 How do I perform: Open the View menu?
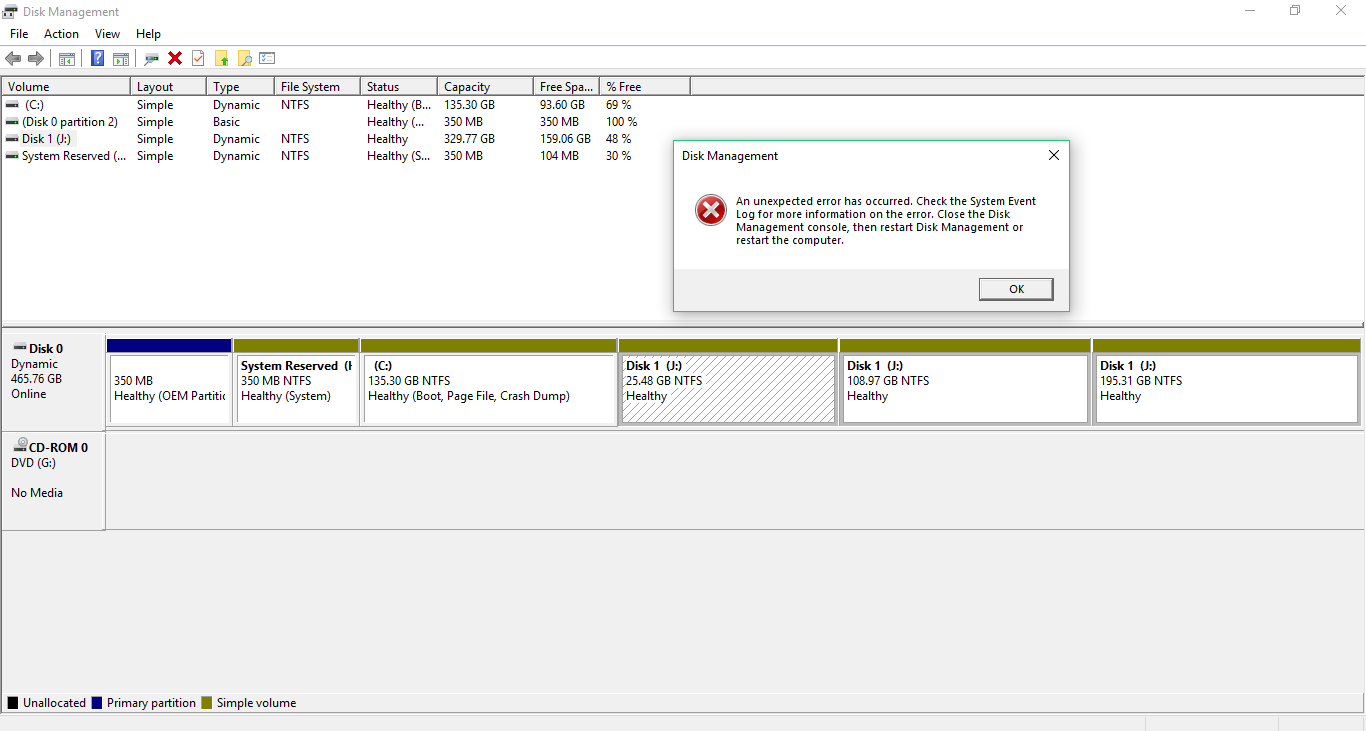click(107, 34)
